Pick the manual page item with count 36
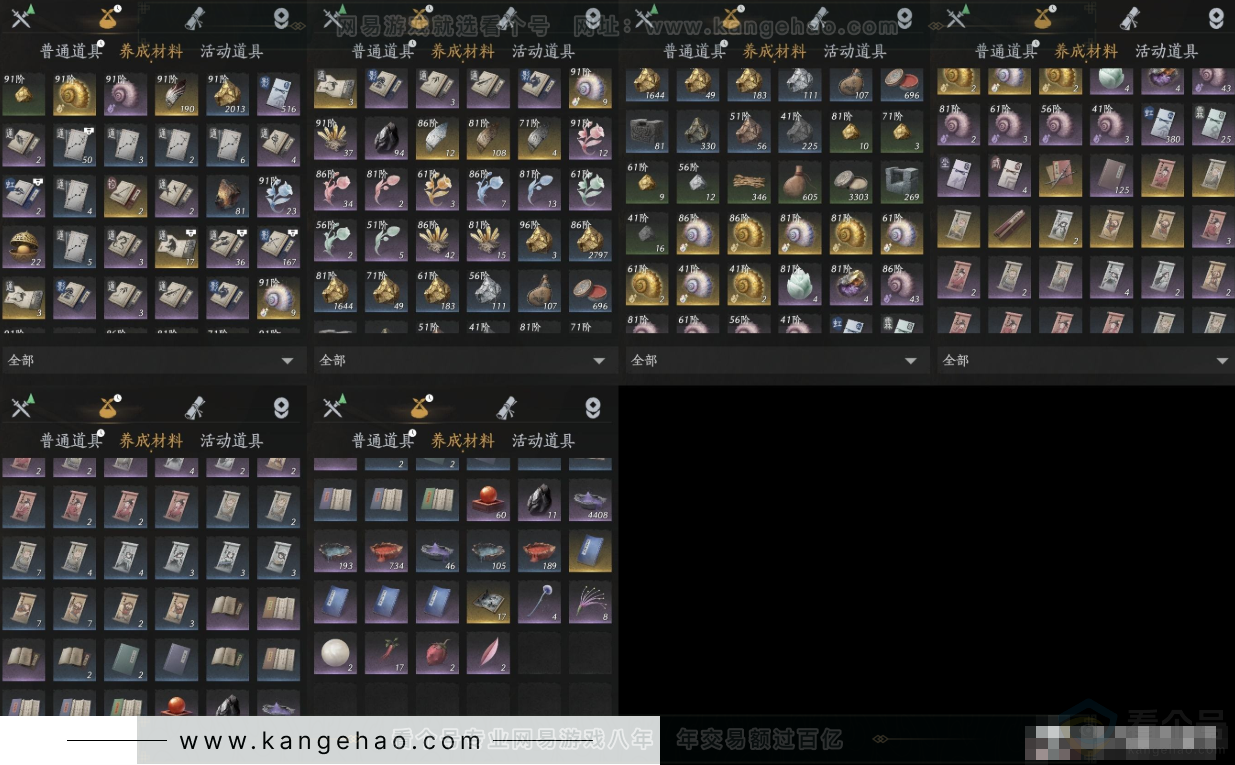The width and height of the screenshot is (1235, 765). tap(228, 247)
